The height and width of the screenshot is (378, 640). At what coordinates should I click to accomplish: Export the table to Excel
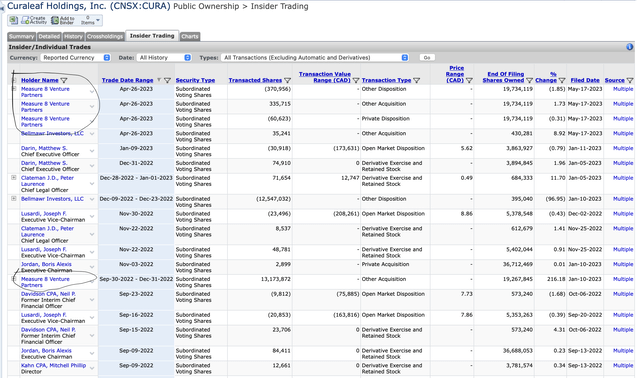[13, 20]
